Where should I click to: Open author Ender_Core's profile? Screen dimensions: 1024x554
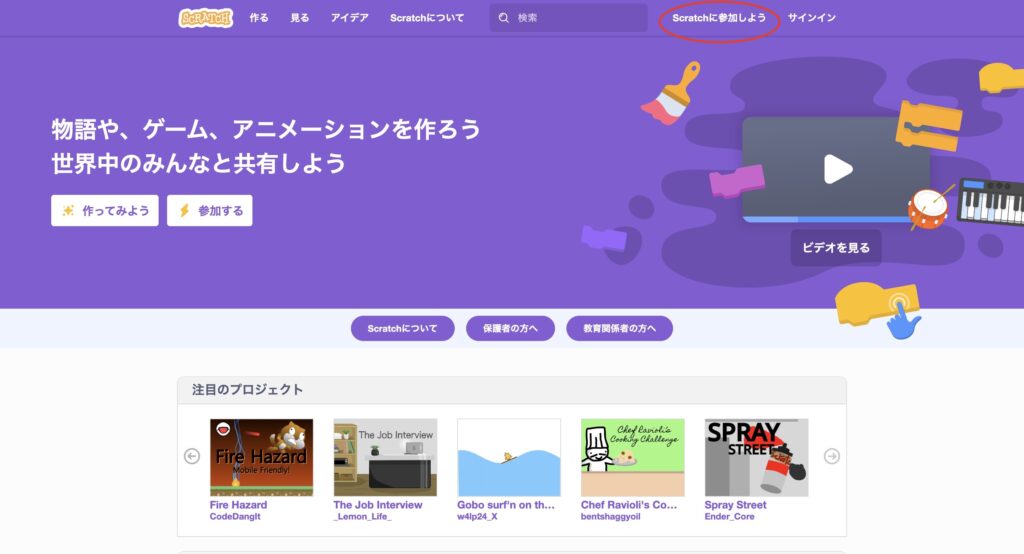coord(729,517)
